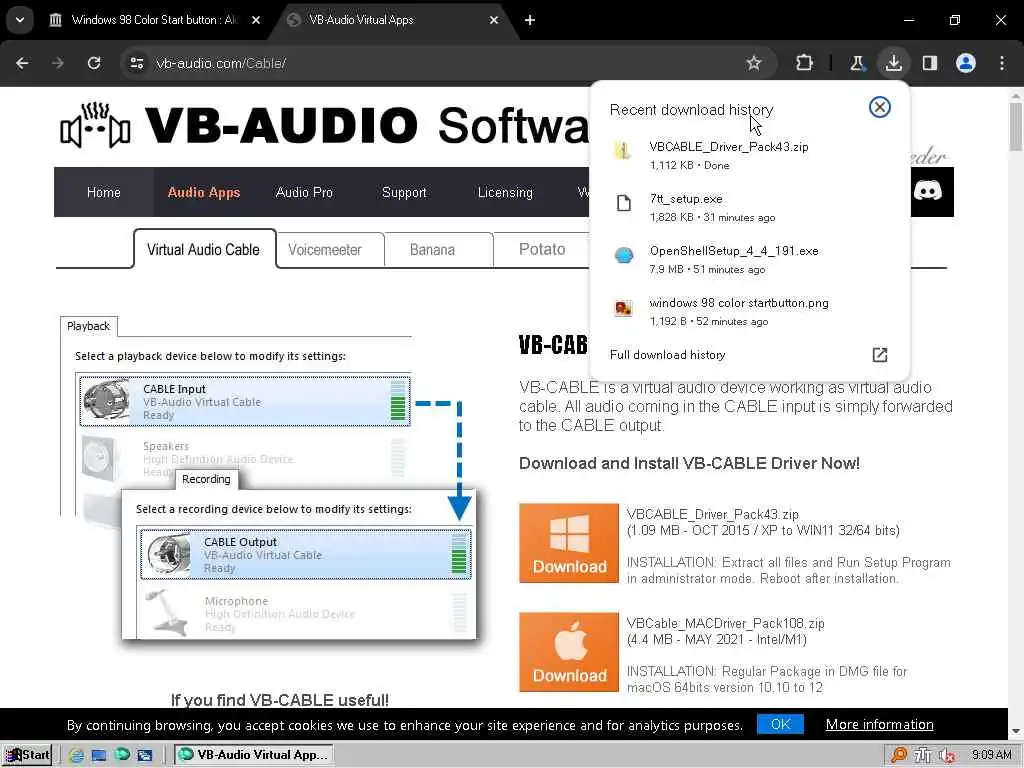This screenshot has width=1024, height=768.
Task: Select the Virtual Audio Cable tab
Action: [204, 249]
